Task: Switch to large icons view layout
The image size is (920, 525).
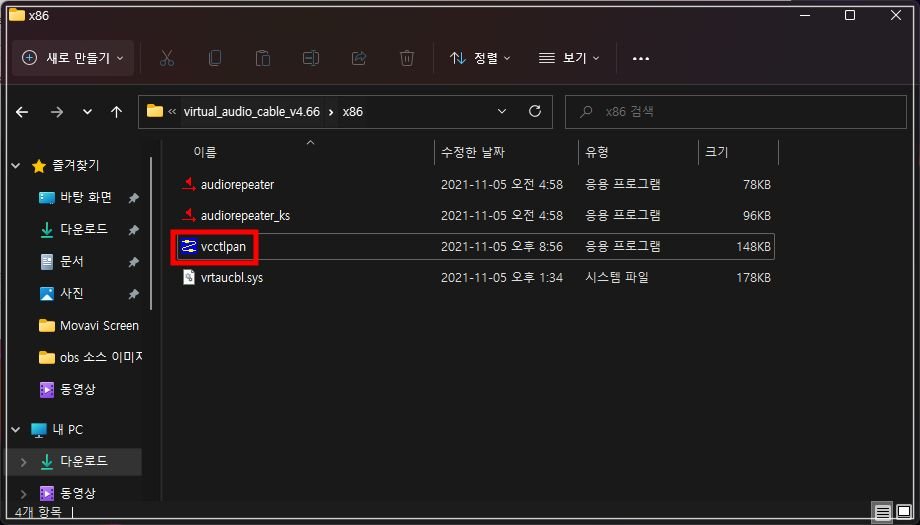Action: 904,512
